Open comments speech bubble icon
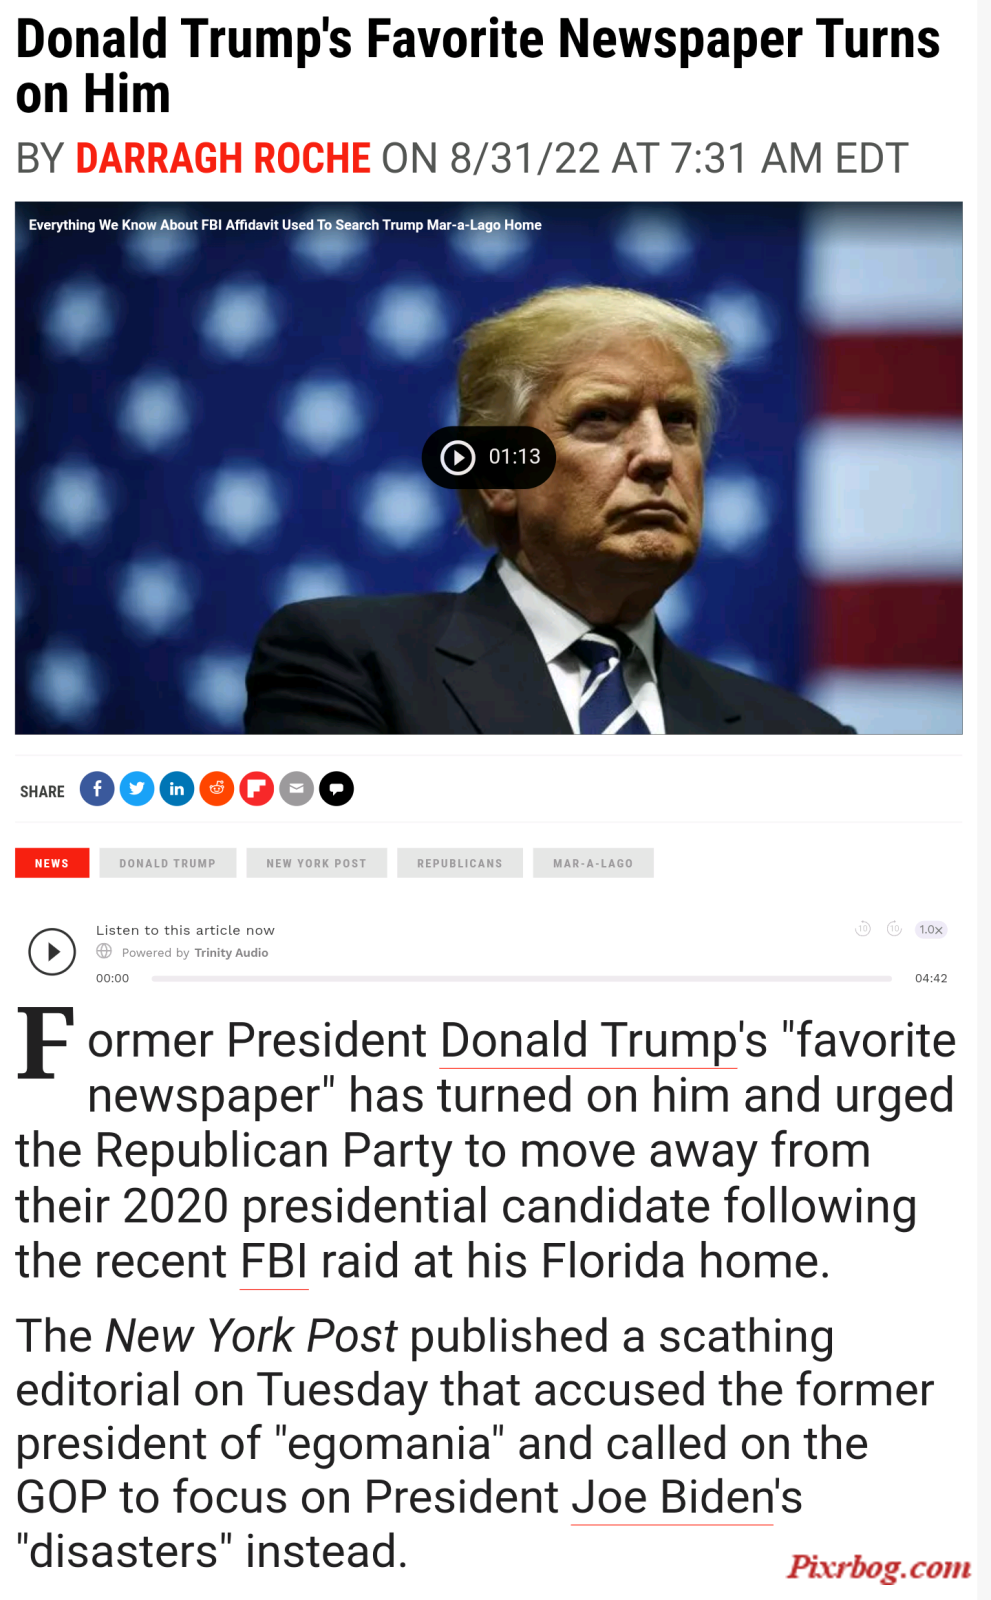This screenshot has width=991, height=1600. pos(337,789)
